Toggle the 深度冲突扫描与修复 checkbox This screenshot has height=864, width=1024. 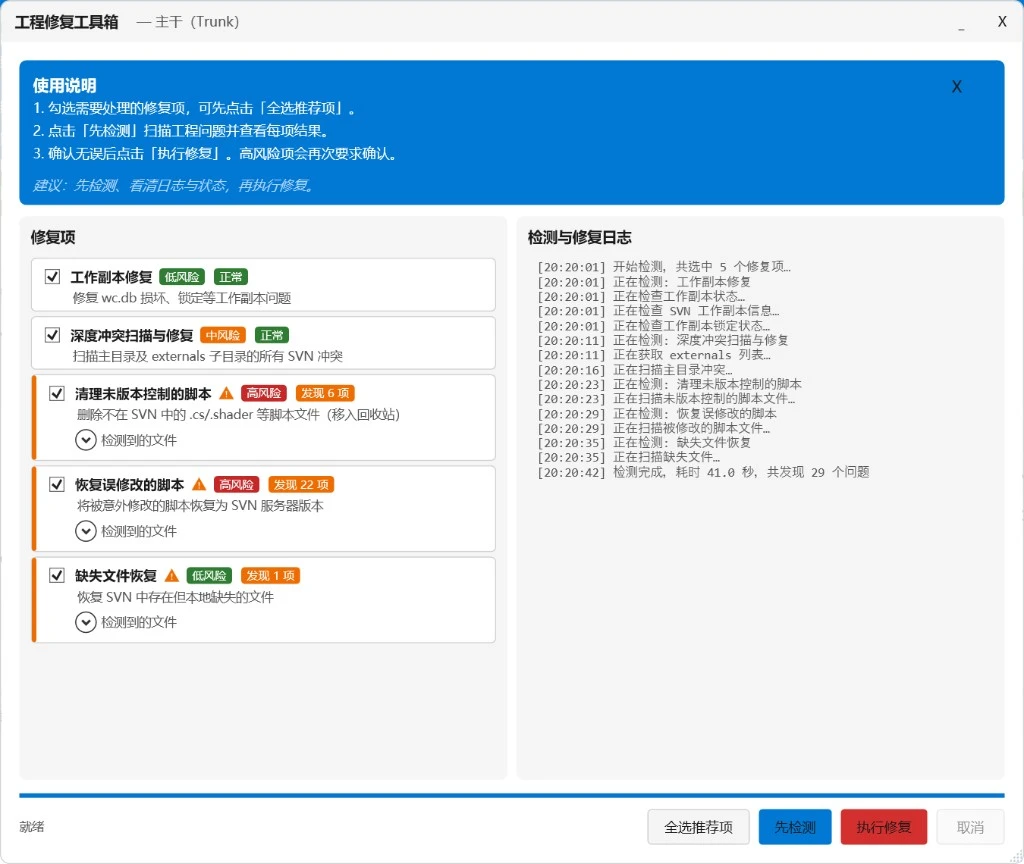53,335
